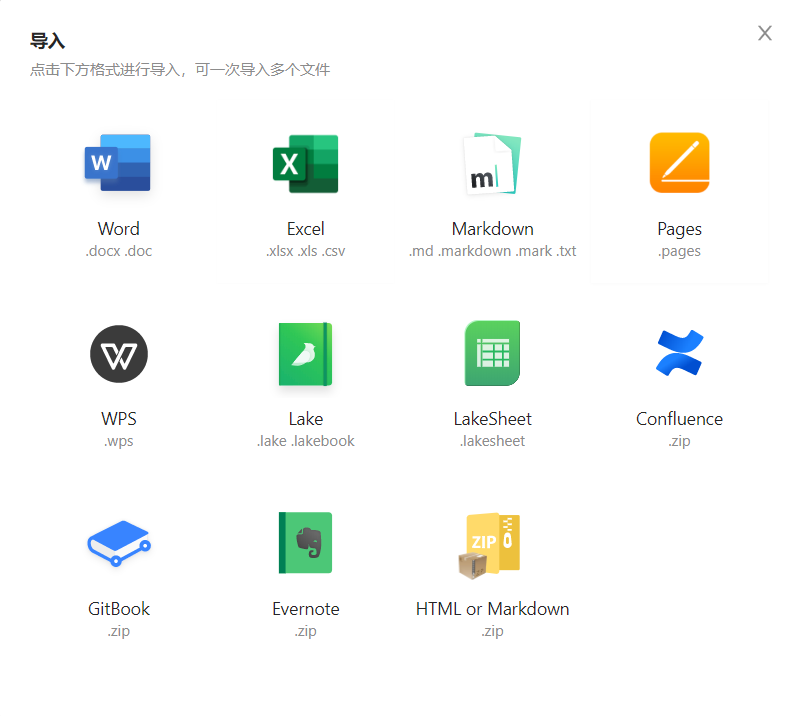Click ".zip" under GitBook
This screenshot has height=716, width=799.
point(119,631)
